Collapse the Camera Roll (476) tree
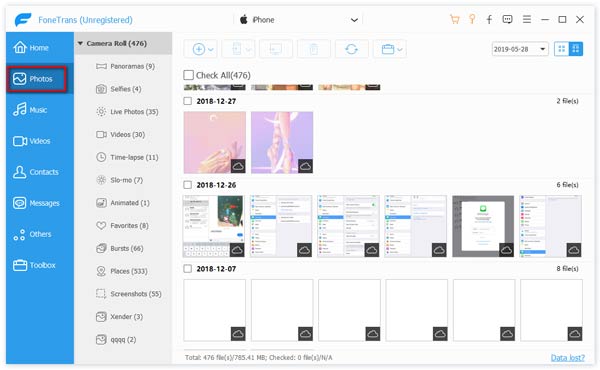The height and width of the screenshot is (370, 600). 80,43
